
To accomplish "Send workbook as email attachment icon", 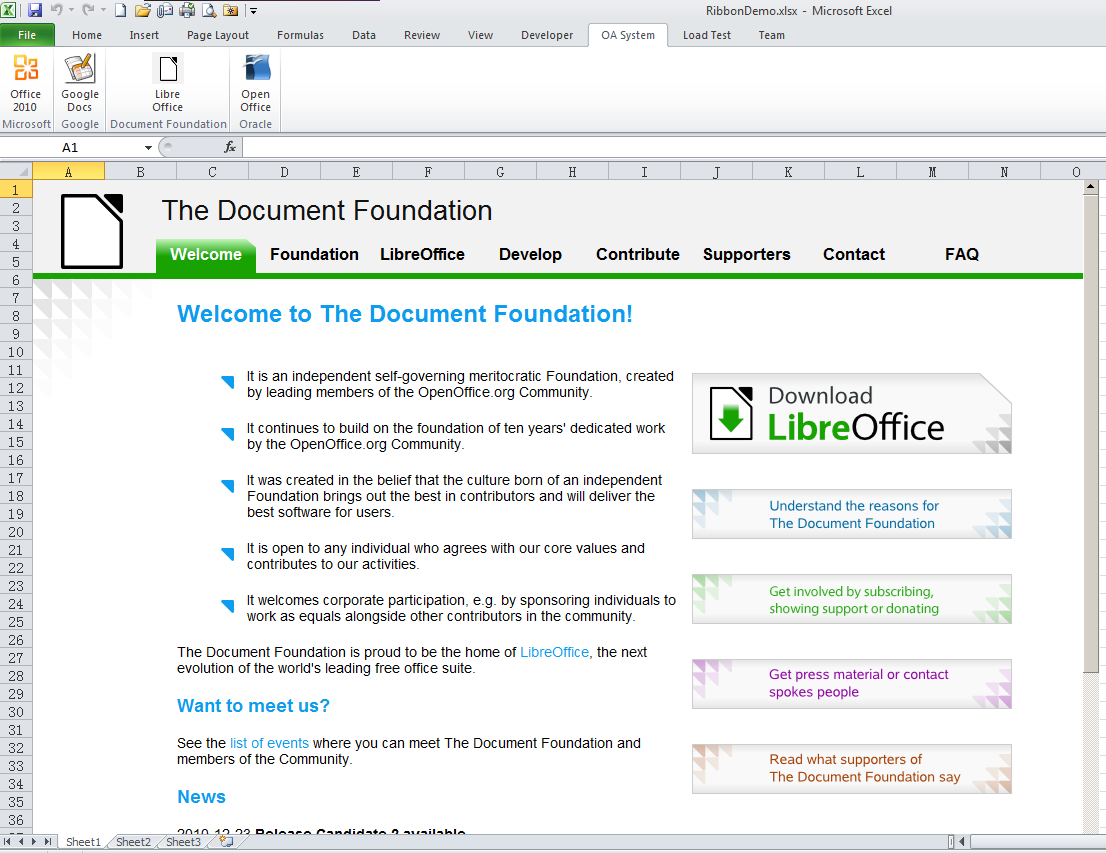I will pyautogui.click(x=164, y=10).
